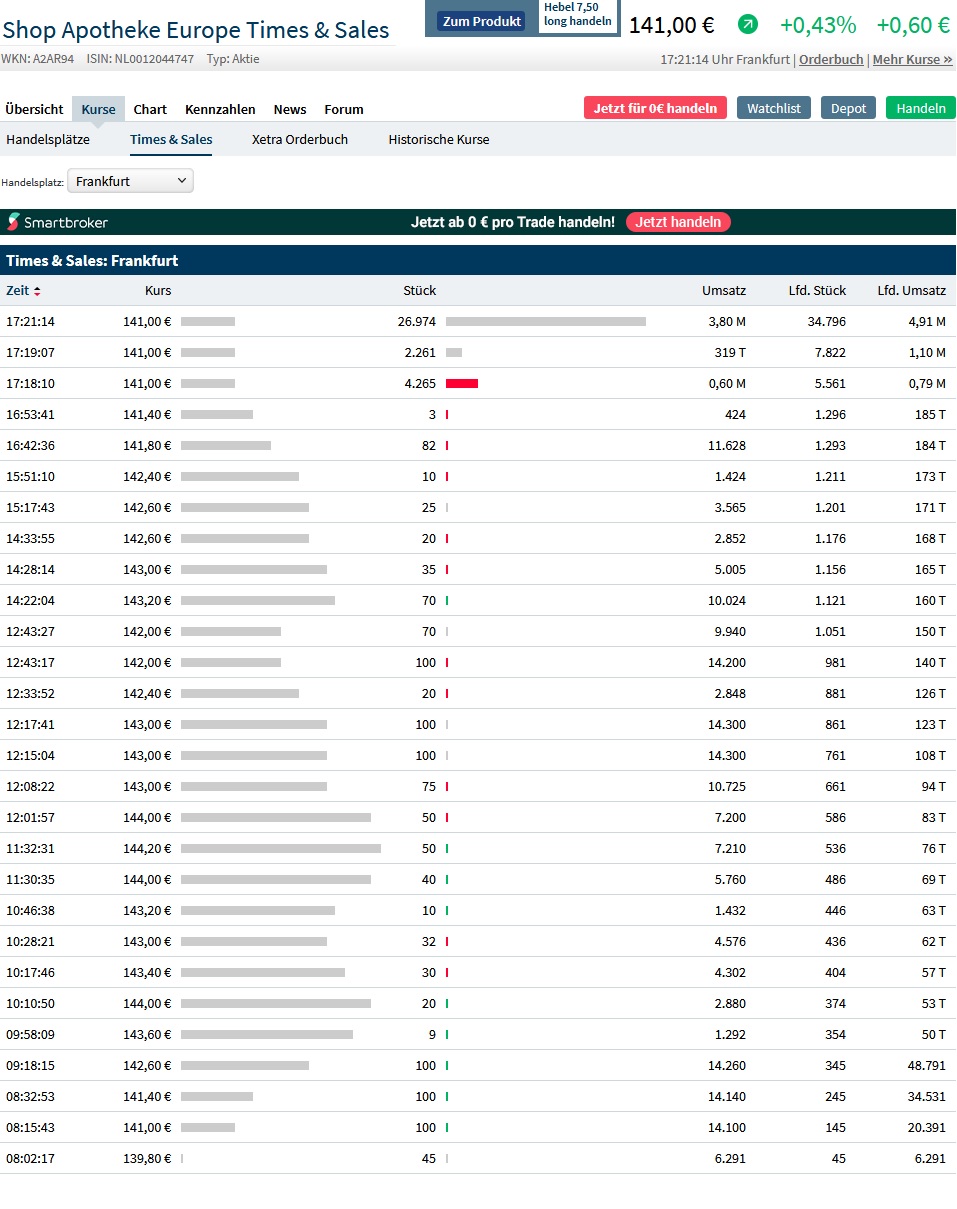This screenshot has height=1209, width=957.
Task: Click the Times & Sales: Frankfurt heading
Action: click(x=92, y=261)
